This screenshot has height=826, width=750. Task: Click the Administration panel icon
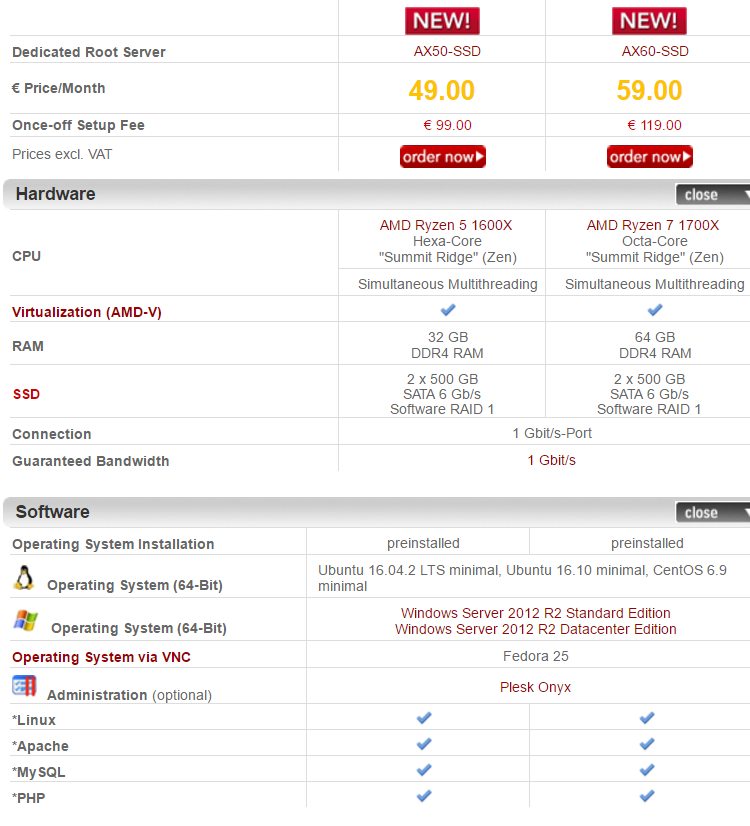click(x=24, y=686)
